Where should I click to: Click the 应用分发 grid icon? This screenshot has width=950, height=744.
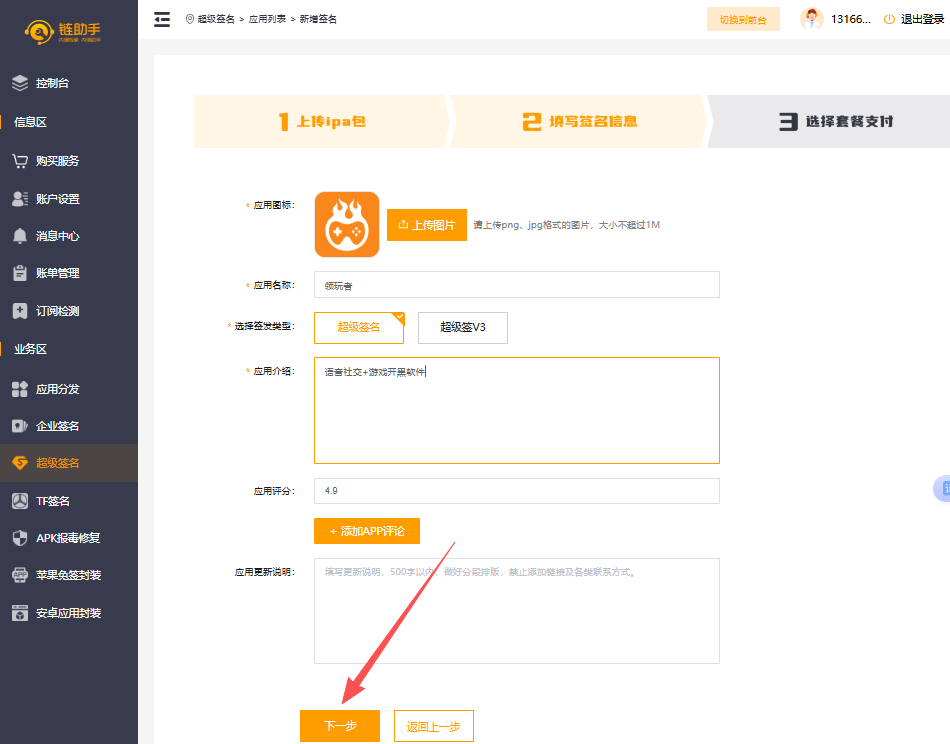click(x=20, y=389)
